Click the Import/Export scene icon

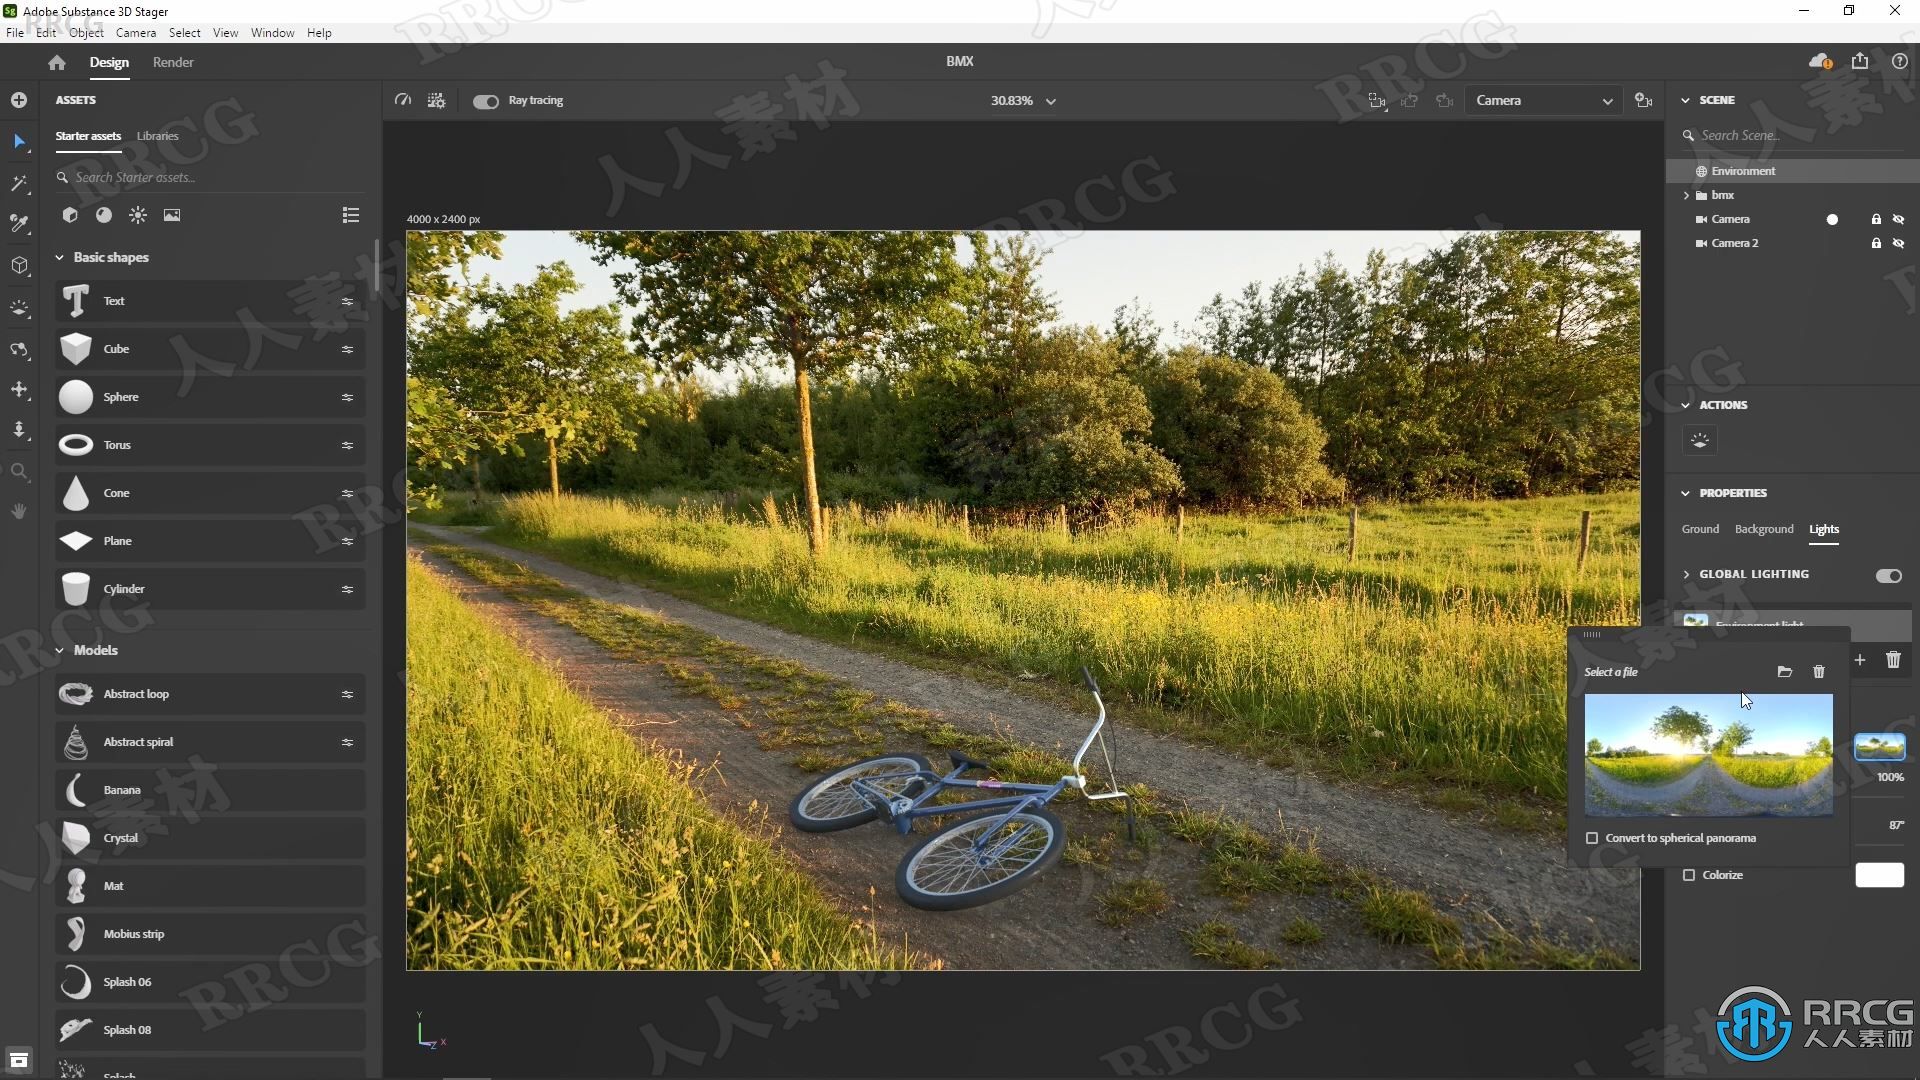(x=1861, y=62)
